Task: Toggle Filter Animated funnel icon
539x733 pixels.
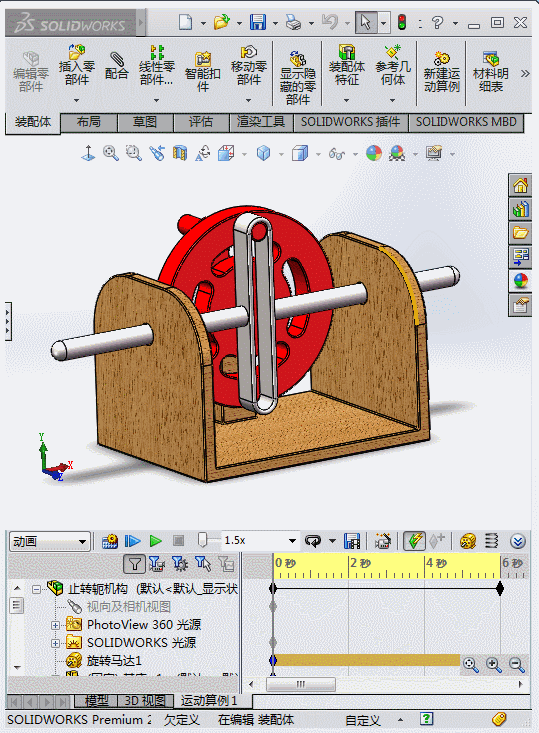Action: 157,564
